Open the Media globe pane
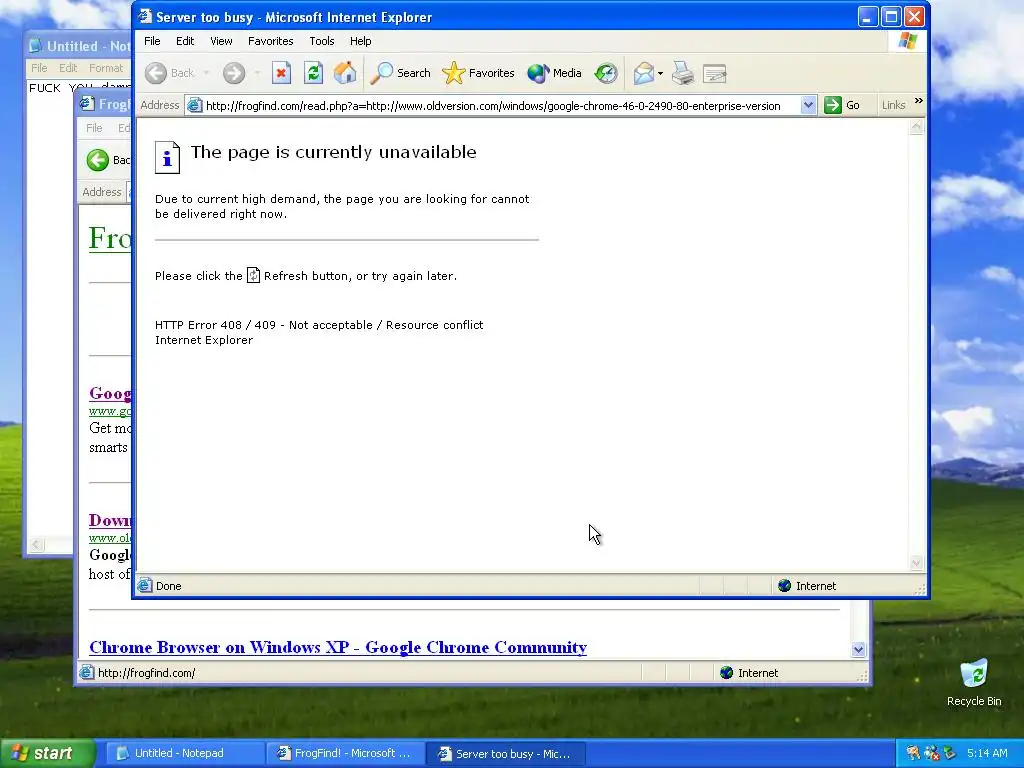 tap(554, 73)
